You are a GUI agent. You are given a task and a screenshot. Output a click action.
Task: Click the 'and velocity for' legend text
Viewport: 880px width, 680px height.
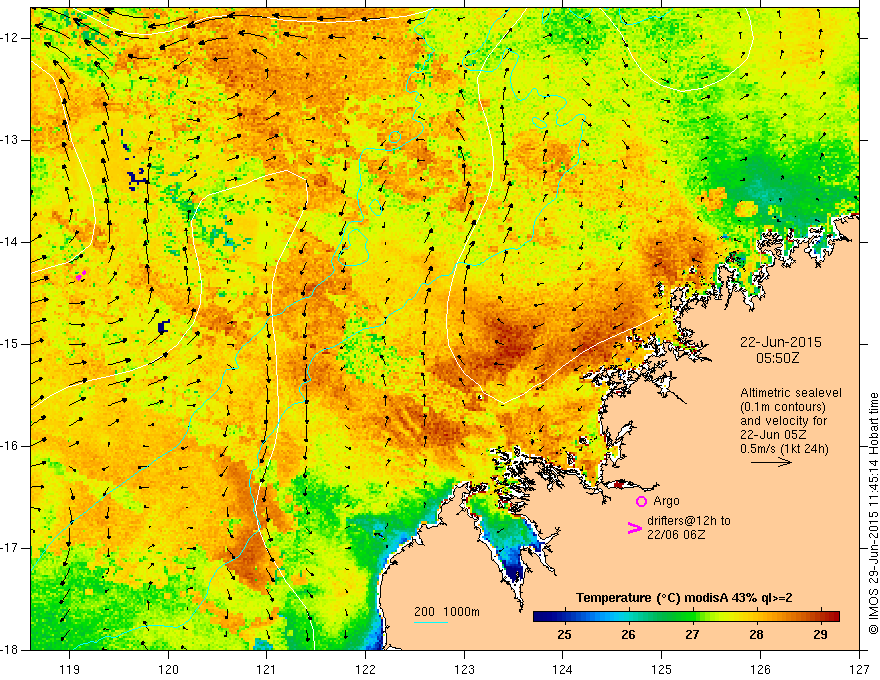783,421
